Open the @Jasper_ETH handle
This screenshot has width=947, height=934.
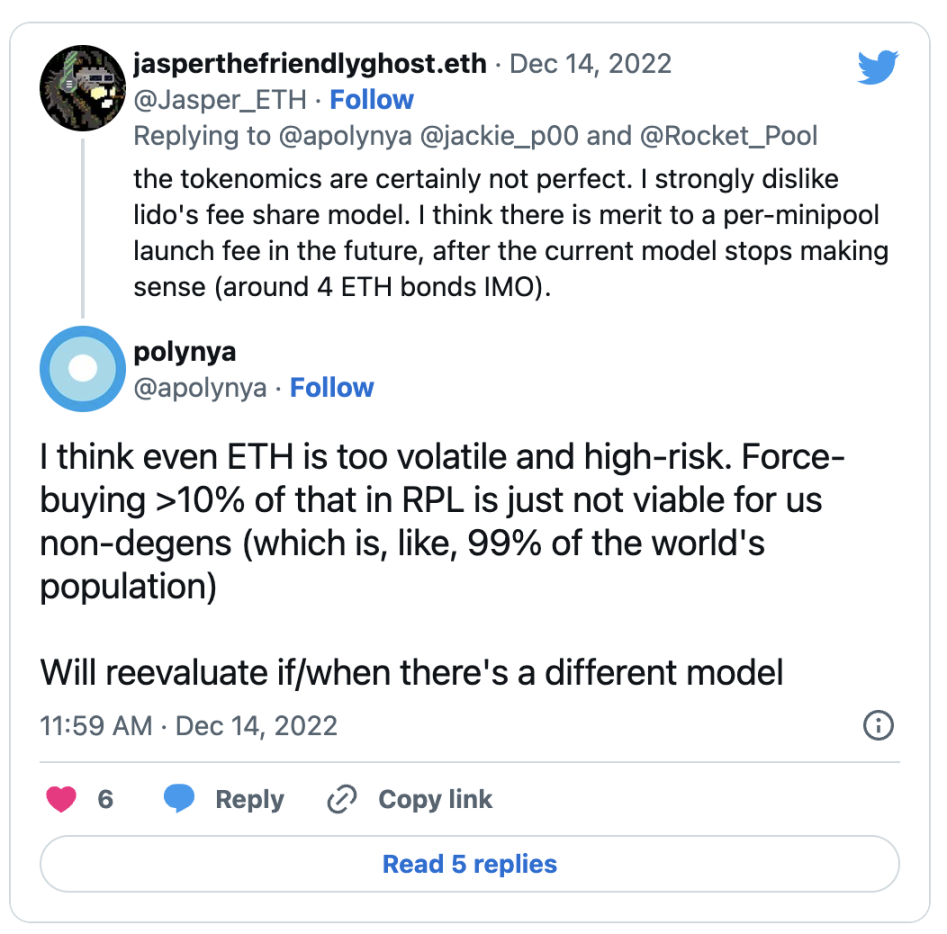pos(223,100)
